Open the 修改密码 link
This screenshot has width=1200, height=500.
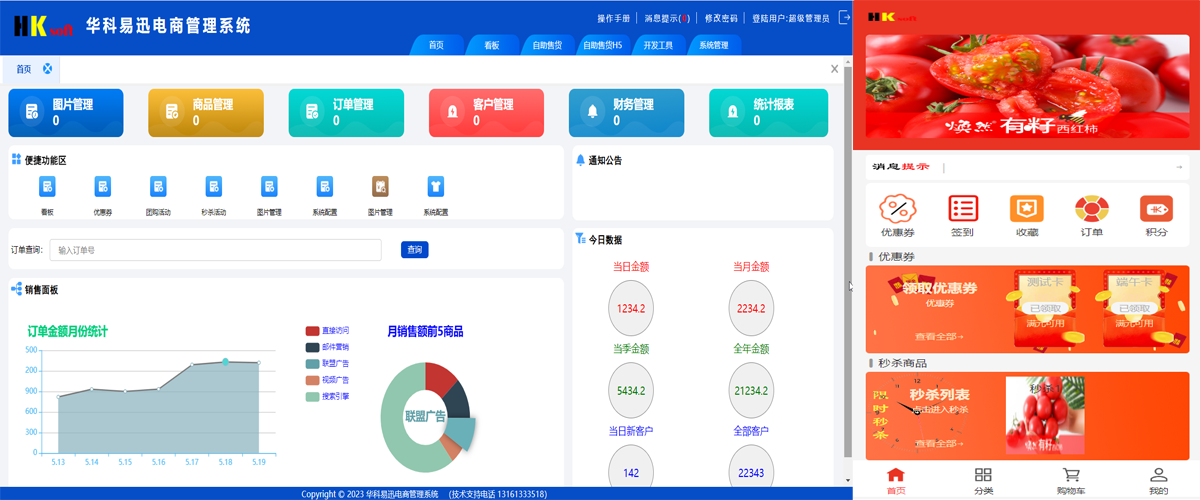[721, 18]
